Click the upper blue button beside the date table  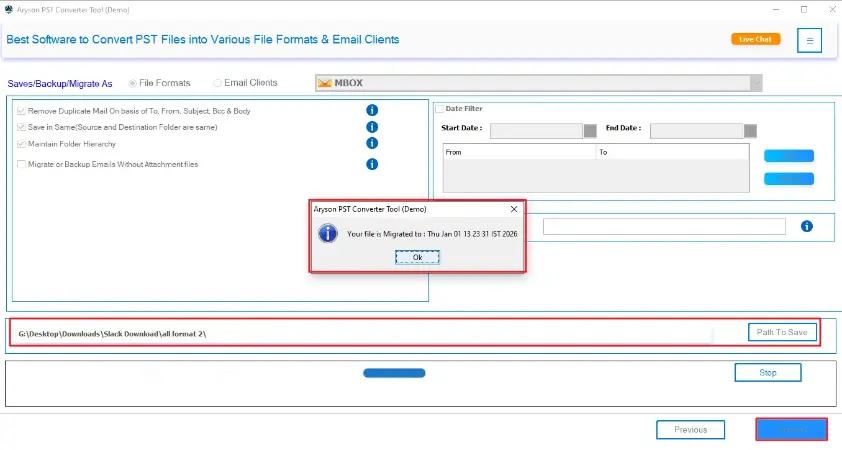point(789,156)
